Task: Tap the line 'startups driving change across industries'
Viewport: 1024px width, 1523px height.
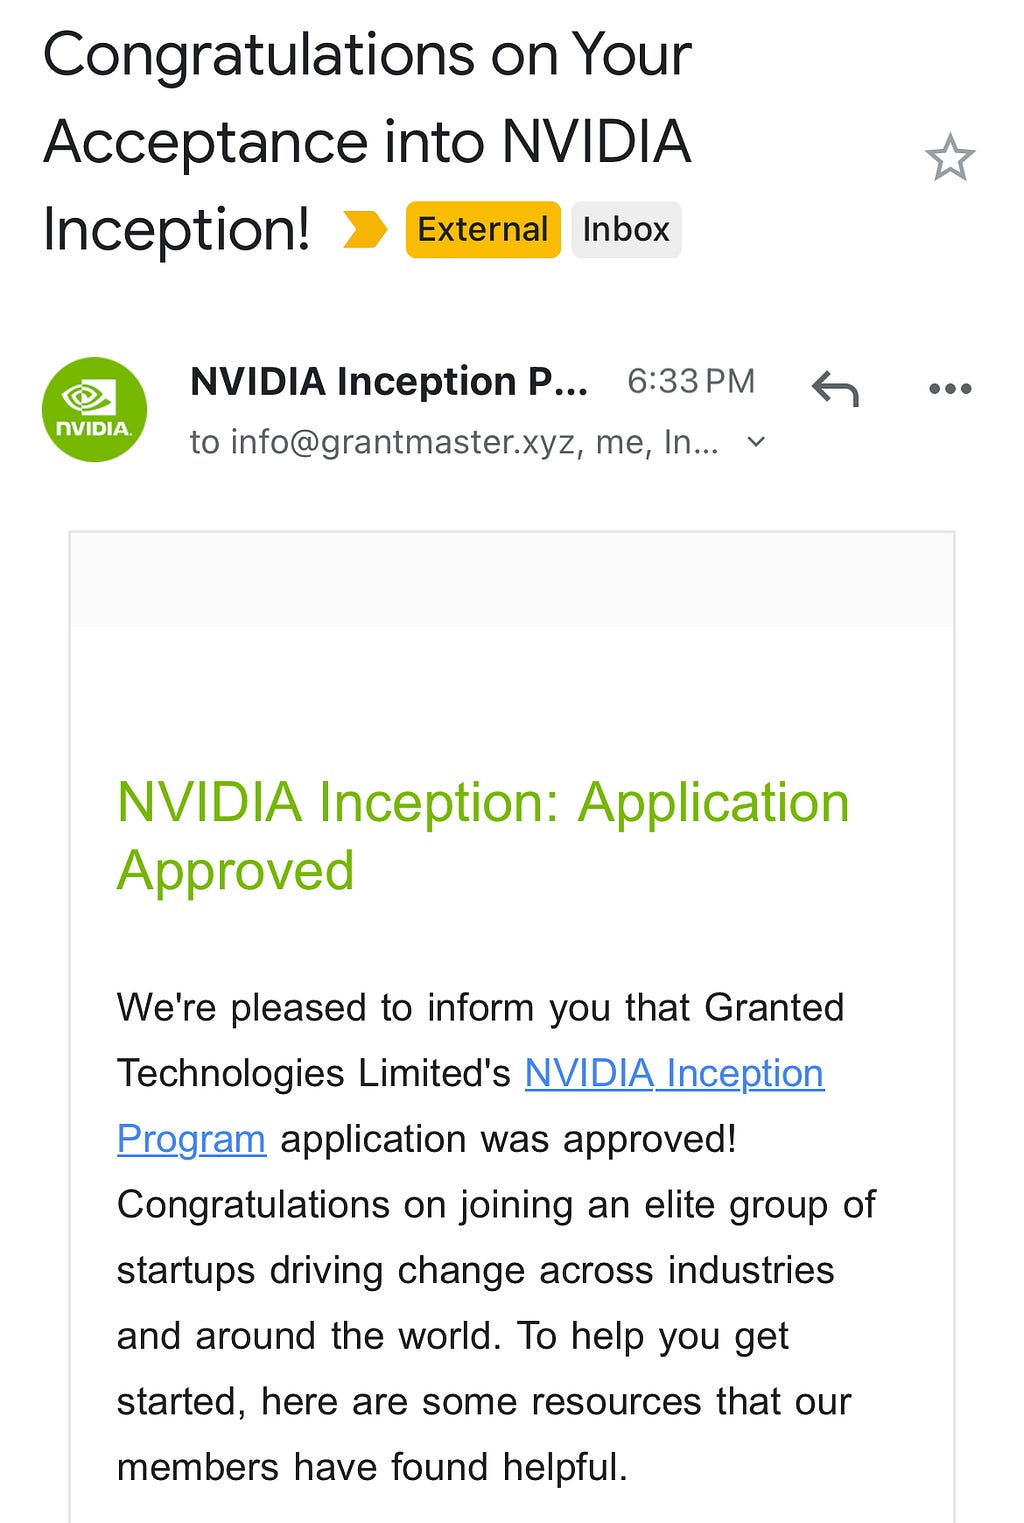Action: [x=475, y=1270]
